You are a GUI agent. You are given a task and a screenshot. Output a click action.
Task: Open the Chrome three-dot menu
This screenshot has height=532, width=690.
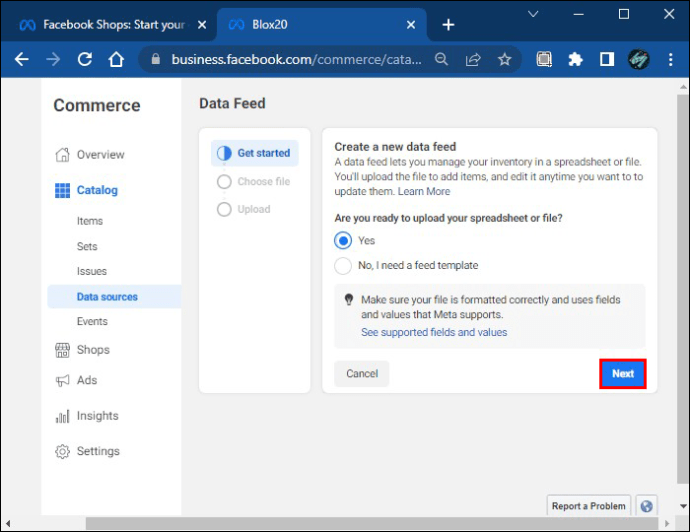pos(670,59)
